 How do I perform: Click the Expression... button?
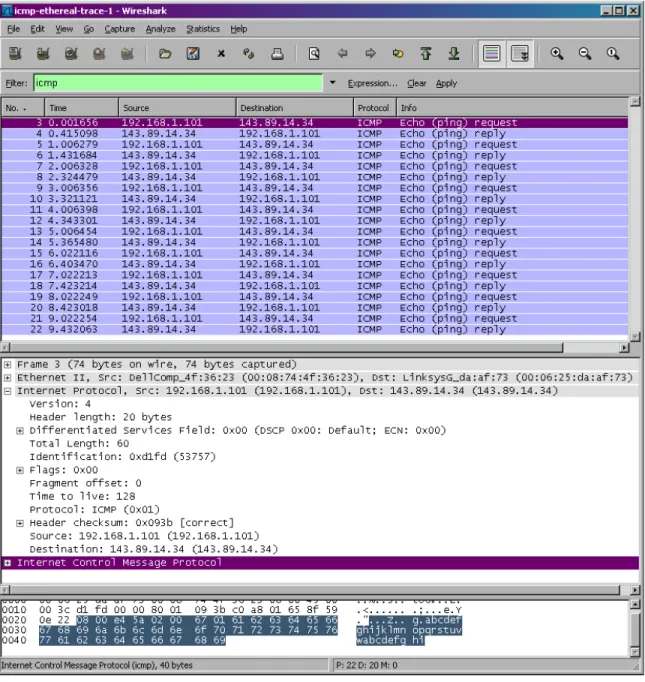tap(372, 83)
